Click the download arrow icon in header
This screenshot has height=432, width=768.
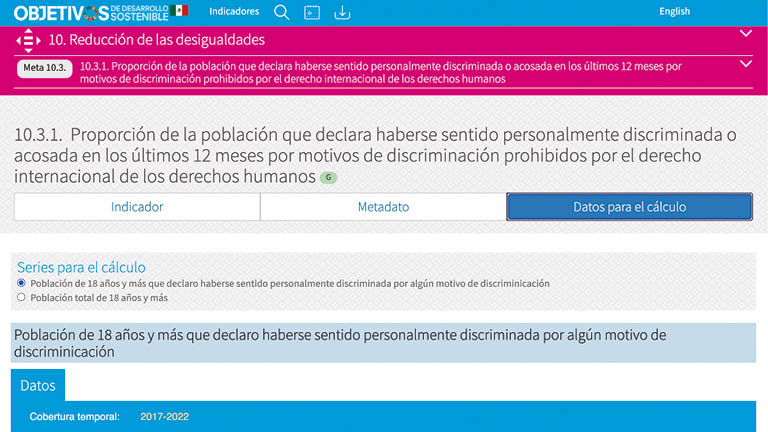[342, 12]
